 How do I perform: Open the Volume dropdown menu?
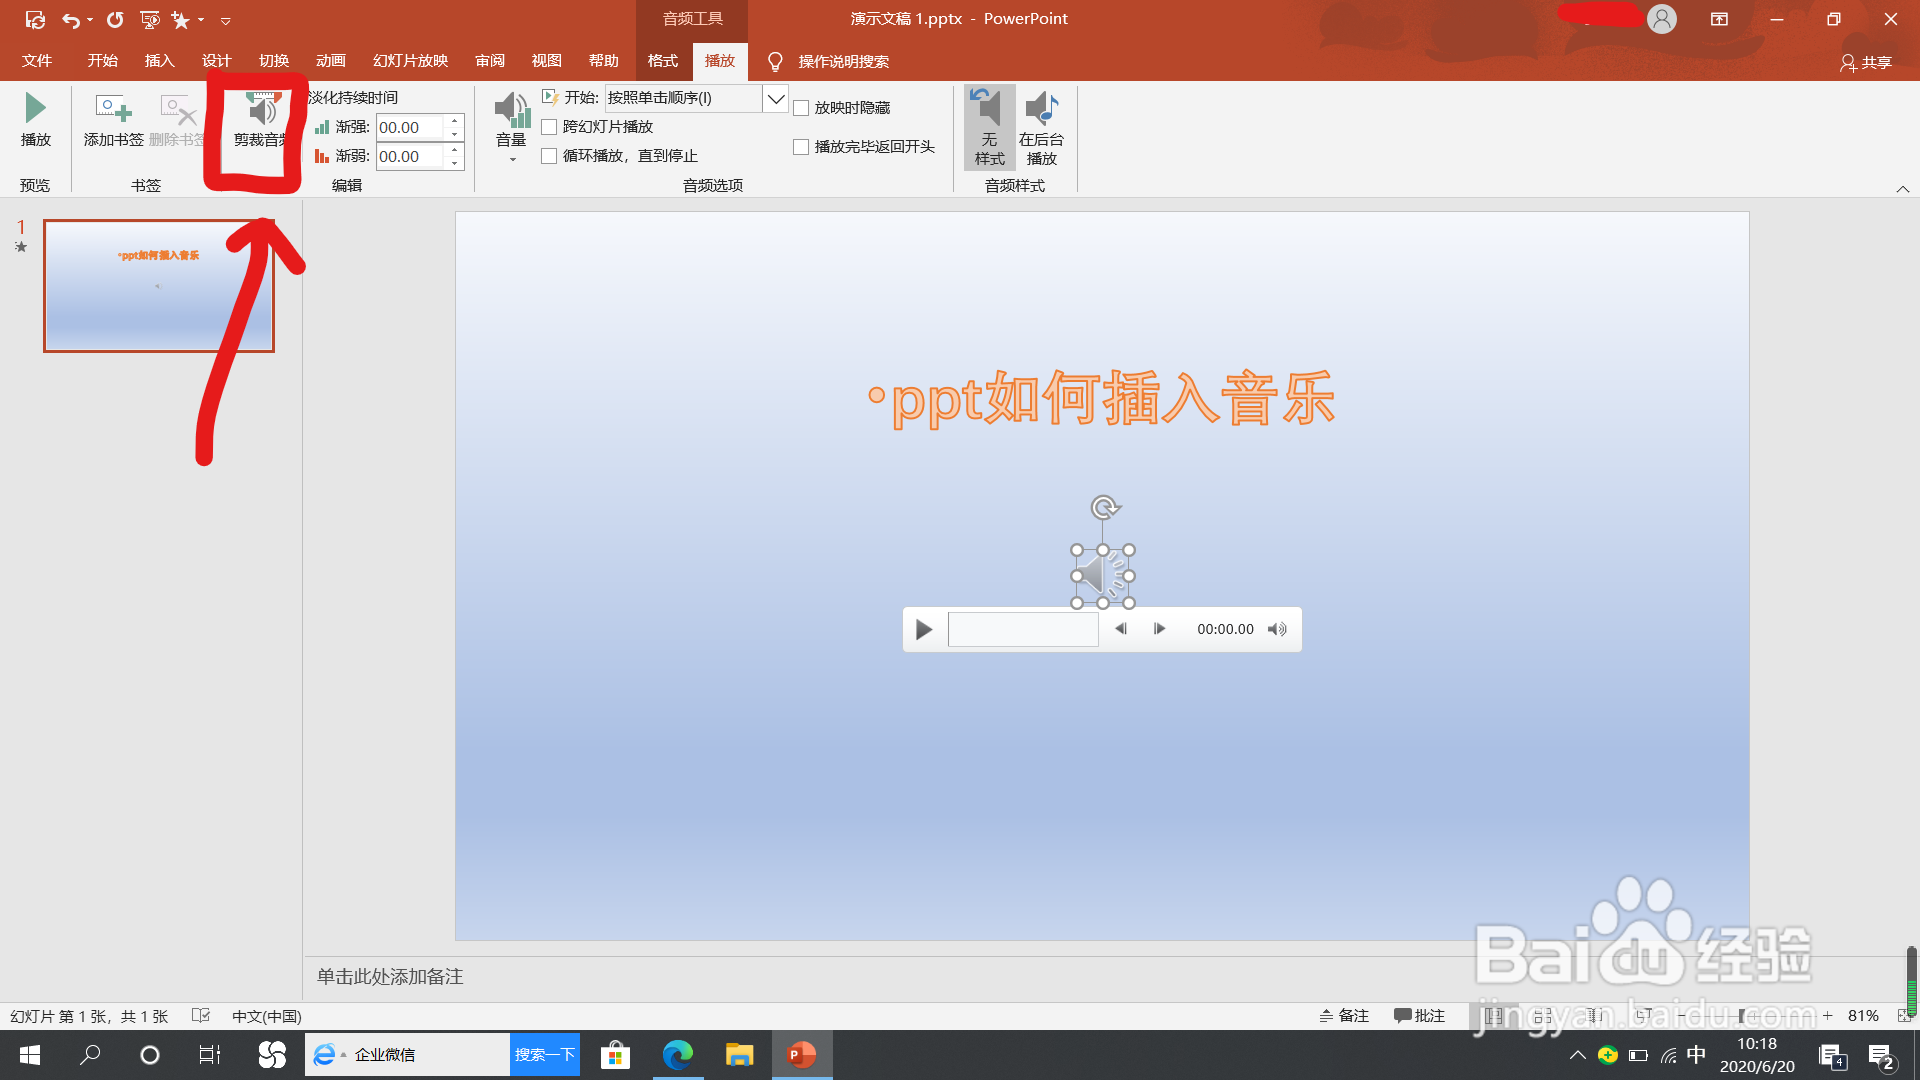tap(511, 127)
